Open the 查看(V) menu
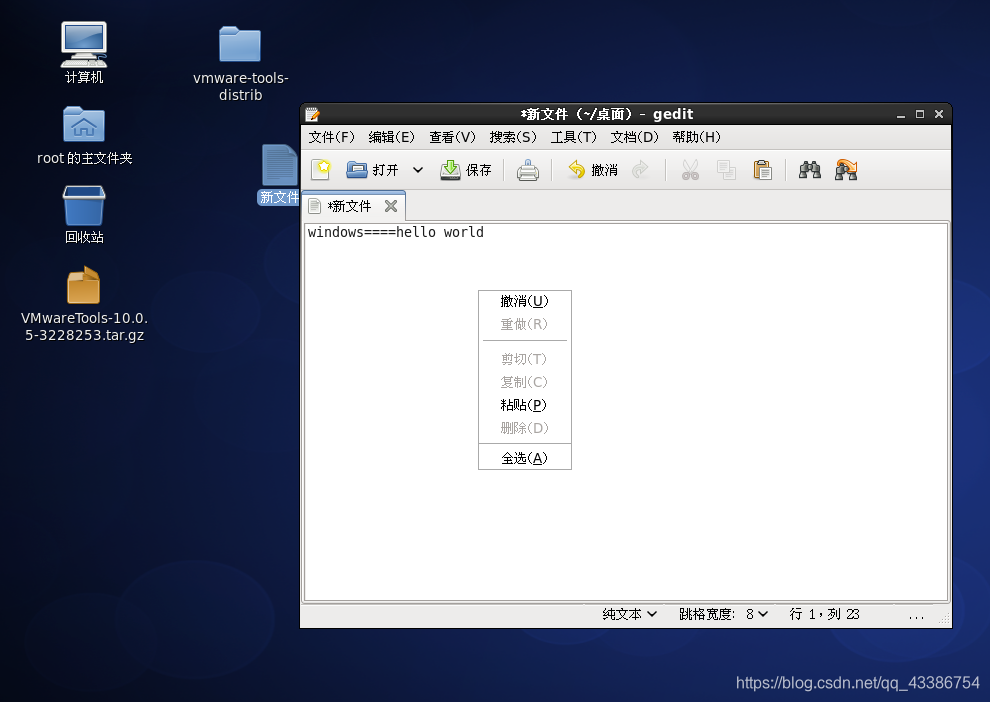 tap(452, 137)
